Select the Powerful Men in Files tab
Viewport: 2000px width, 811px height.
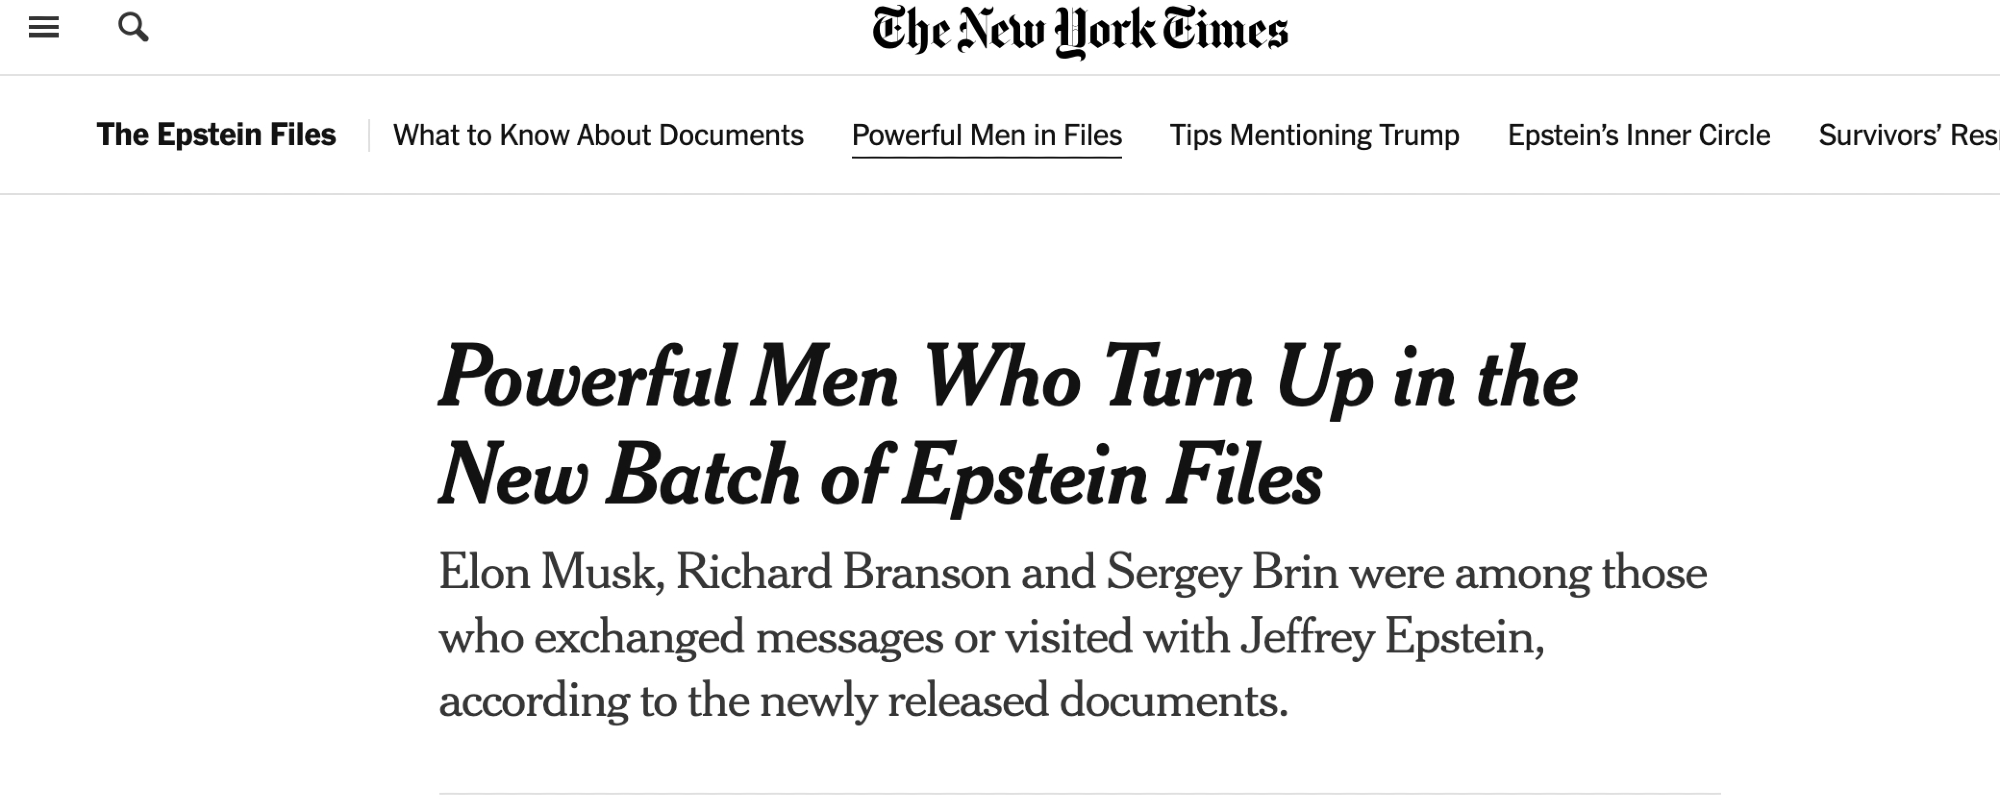click(x=986, y=135)
